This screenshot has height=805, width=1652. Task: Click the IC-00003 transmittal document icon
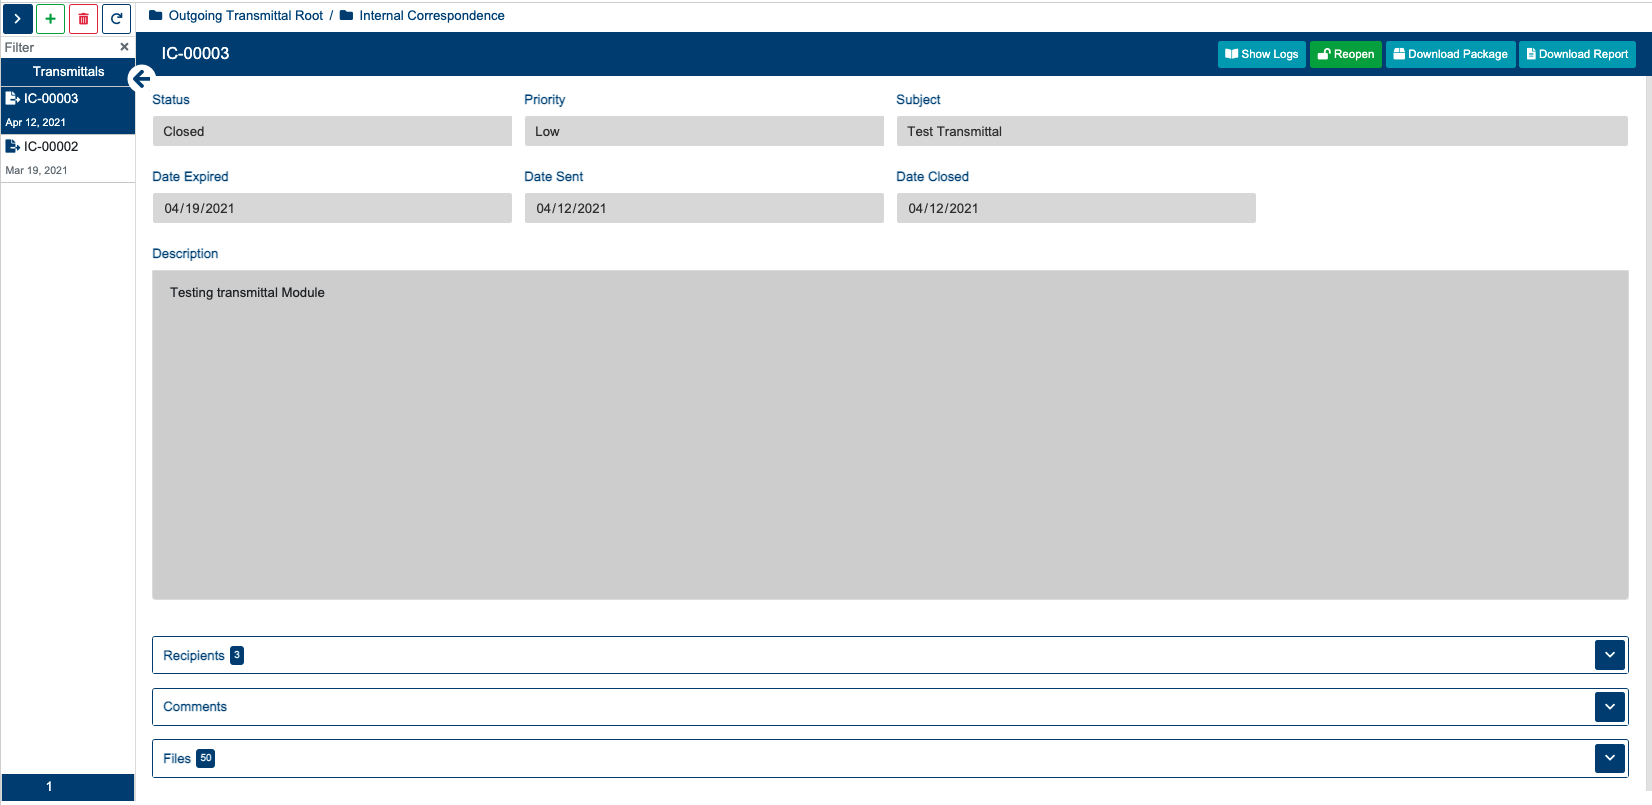[13, 98]
